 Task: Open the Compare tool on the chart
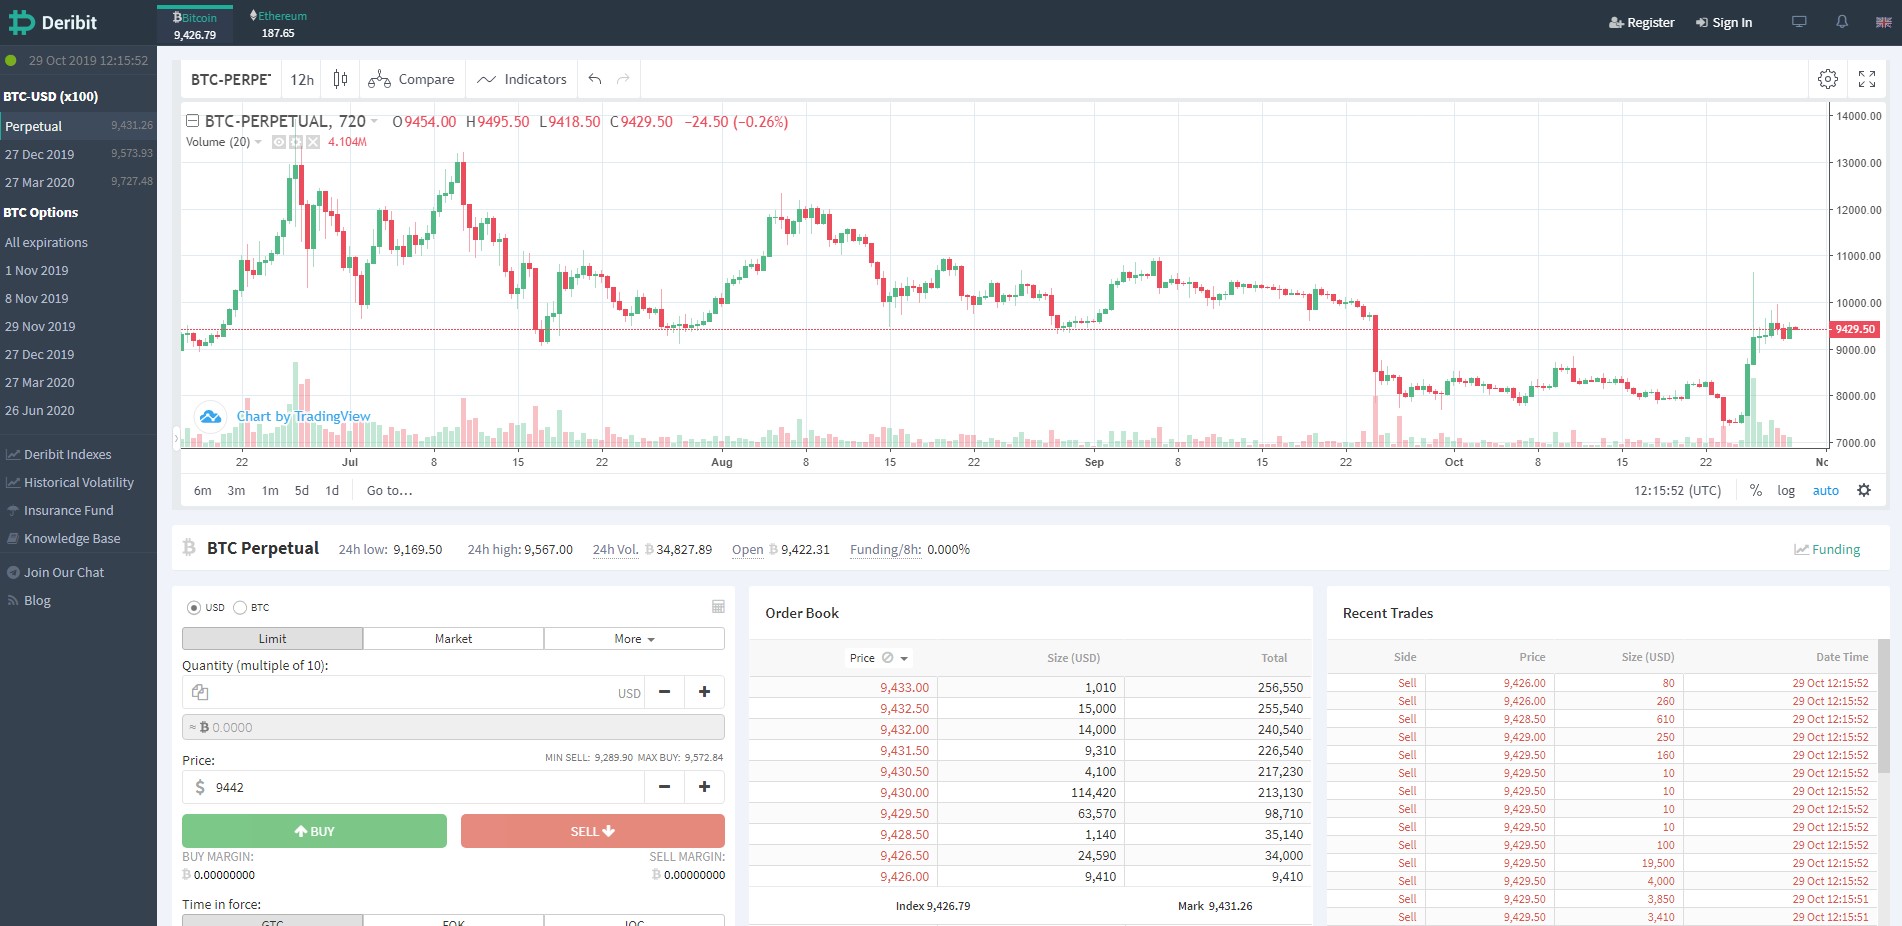pos(411,79)
